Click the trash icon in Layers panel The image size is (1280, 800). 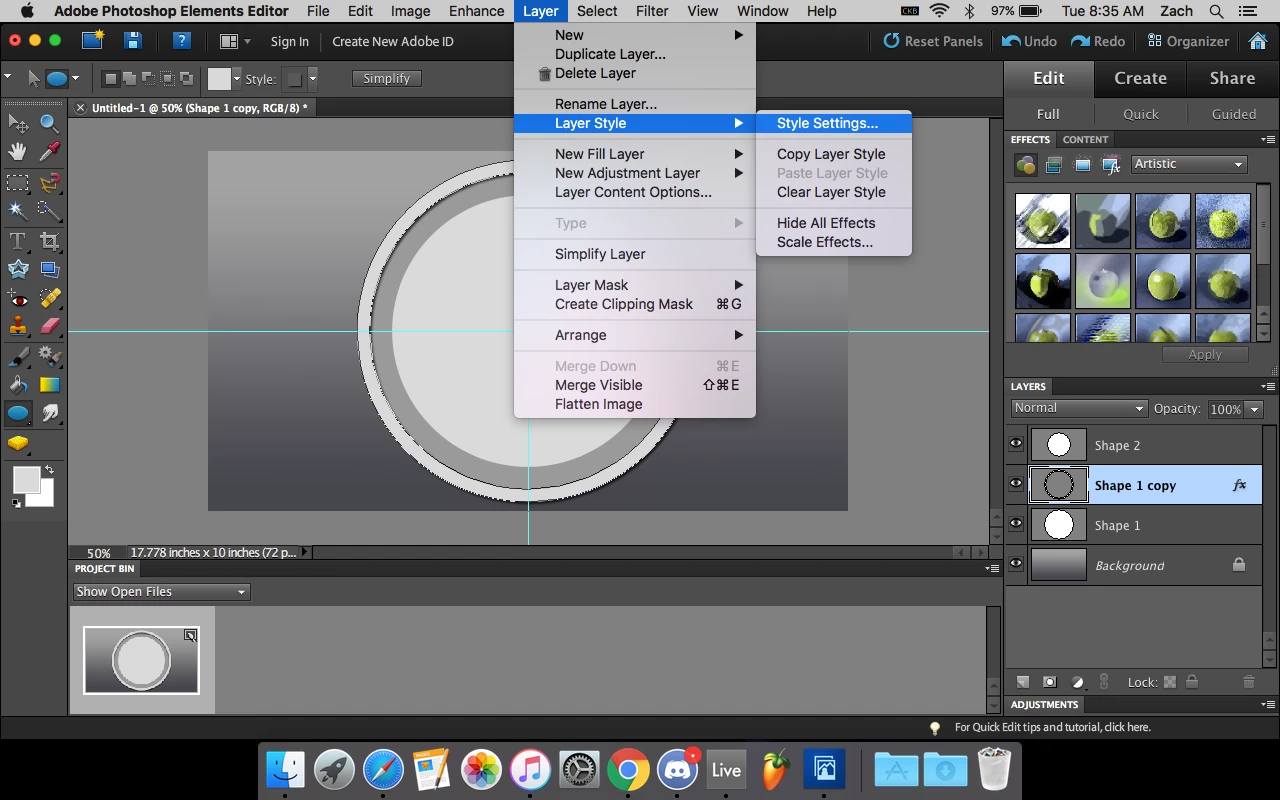pyautogui.click(x=1248, y=682)
